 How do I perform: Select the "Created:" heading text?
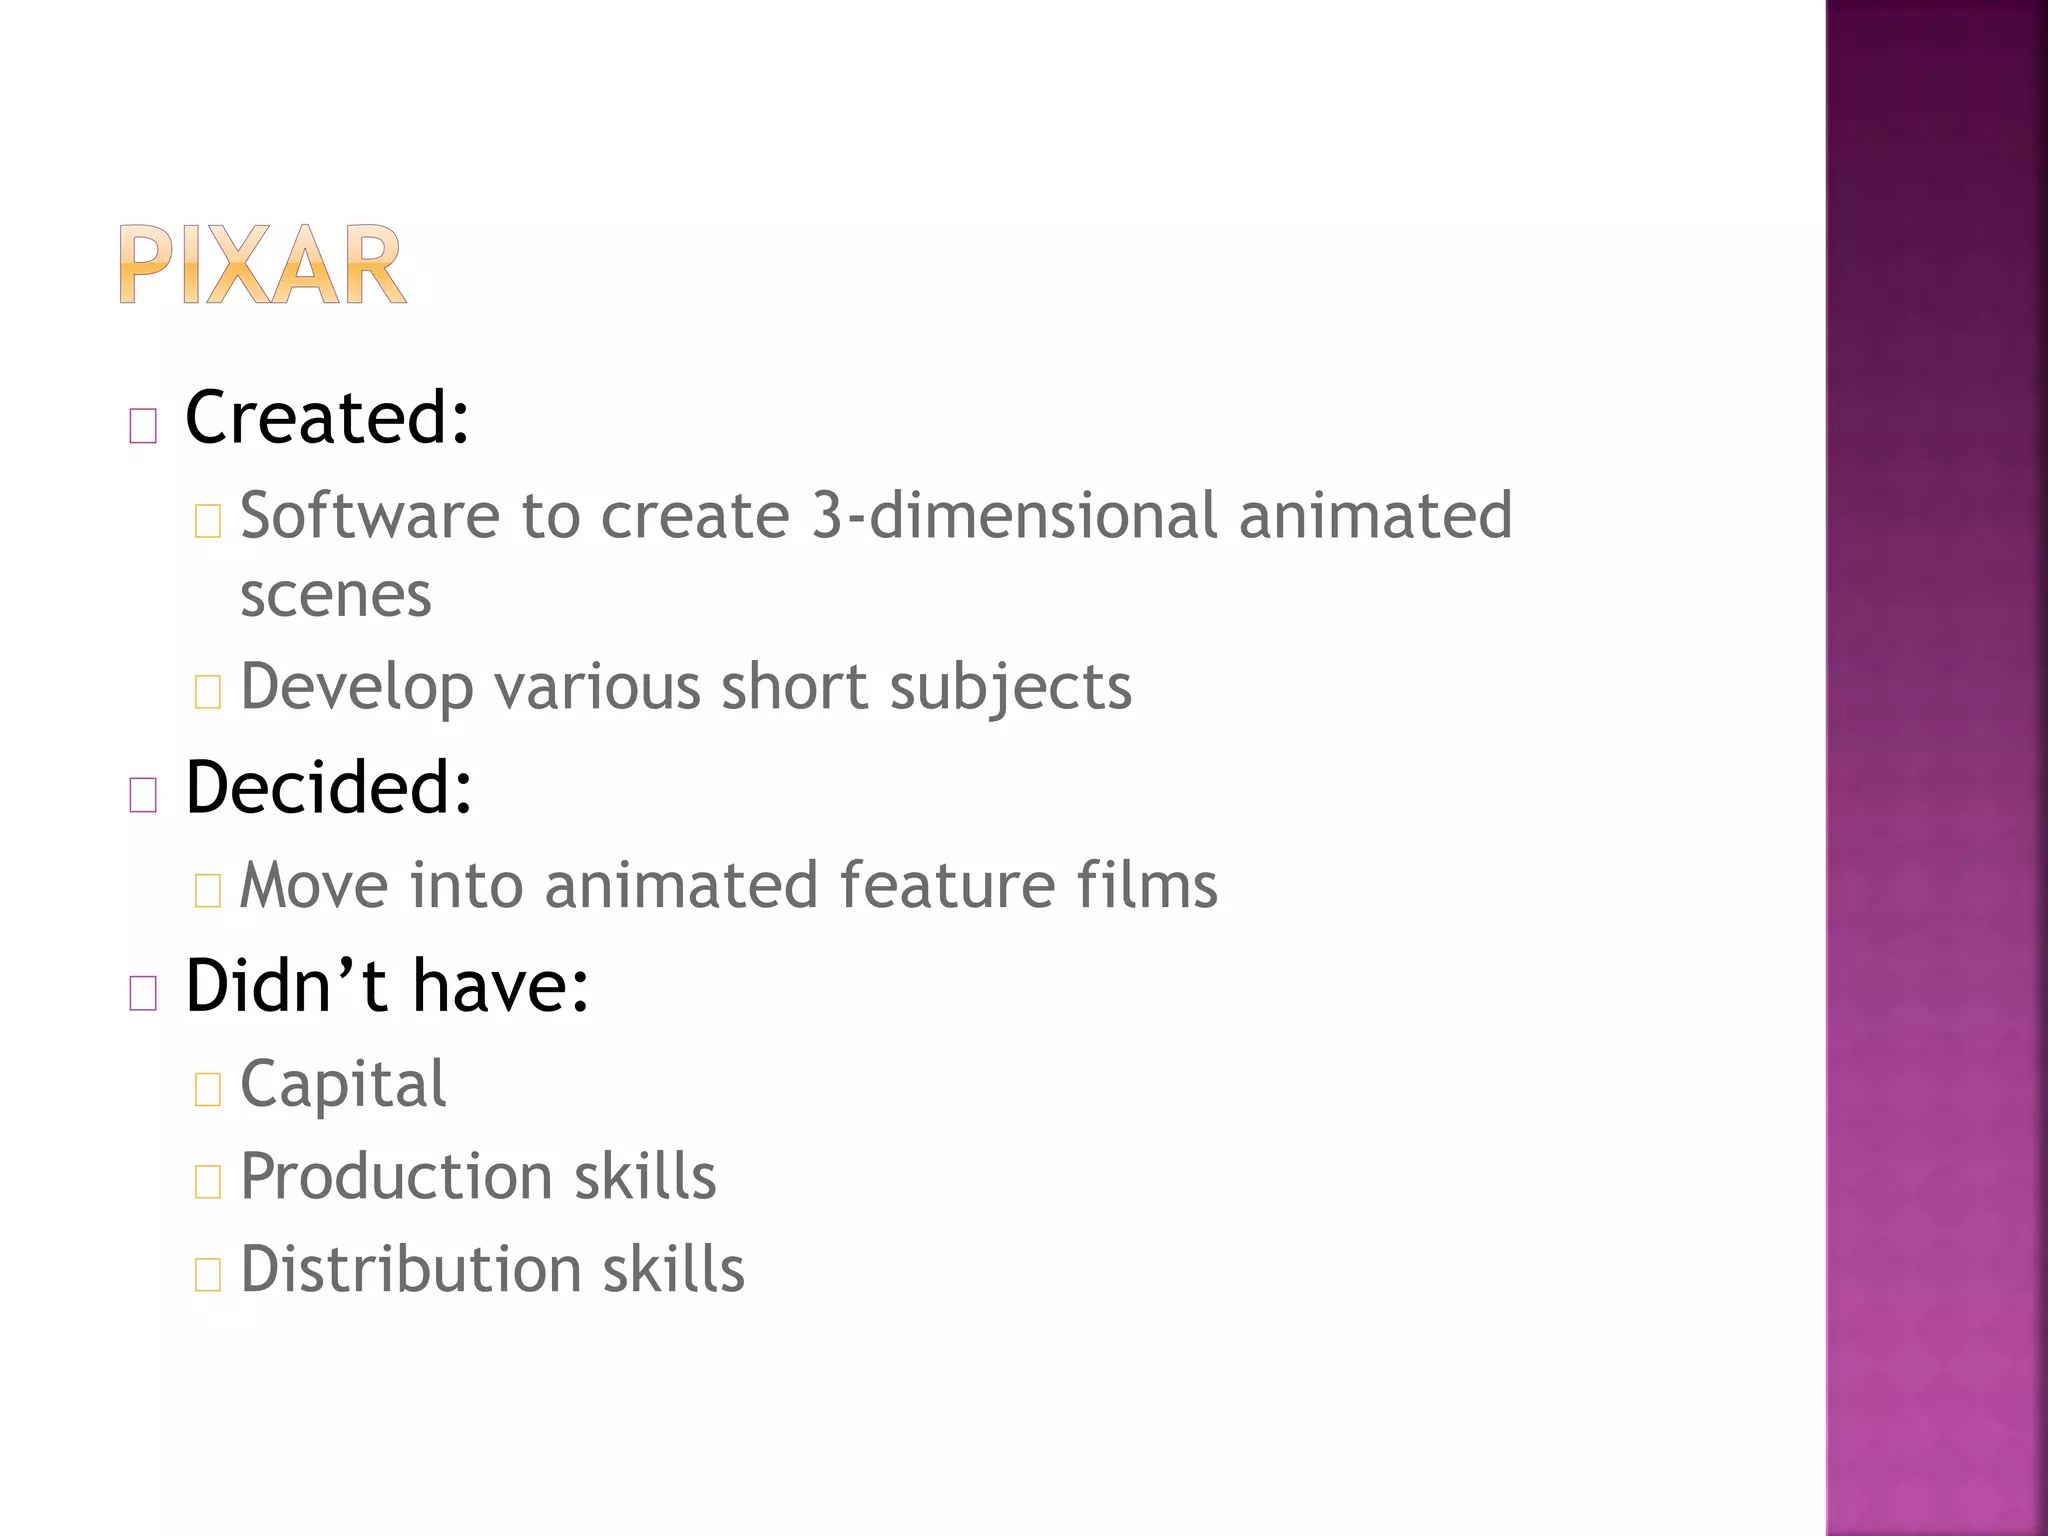[x=327, y=417]
